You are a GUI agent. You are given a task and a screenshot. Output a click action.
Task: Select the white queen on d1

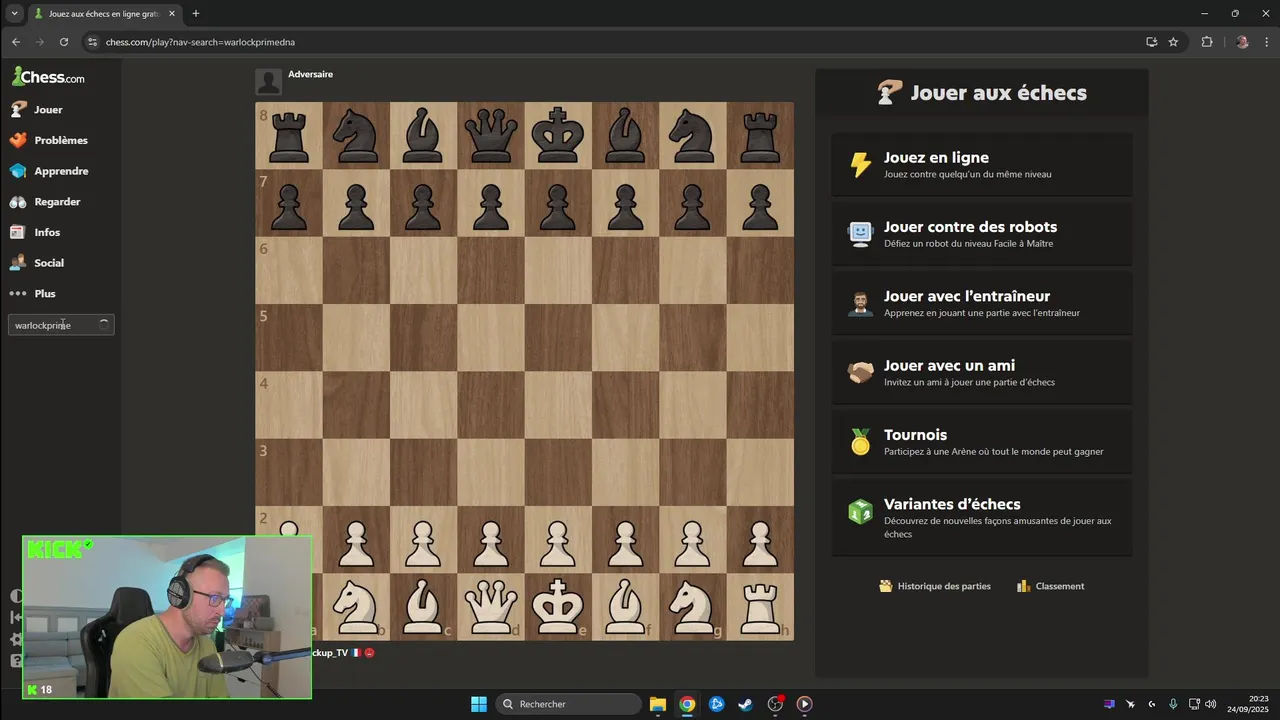click(491, 607)
